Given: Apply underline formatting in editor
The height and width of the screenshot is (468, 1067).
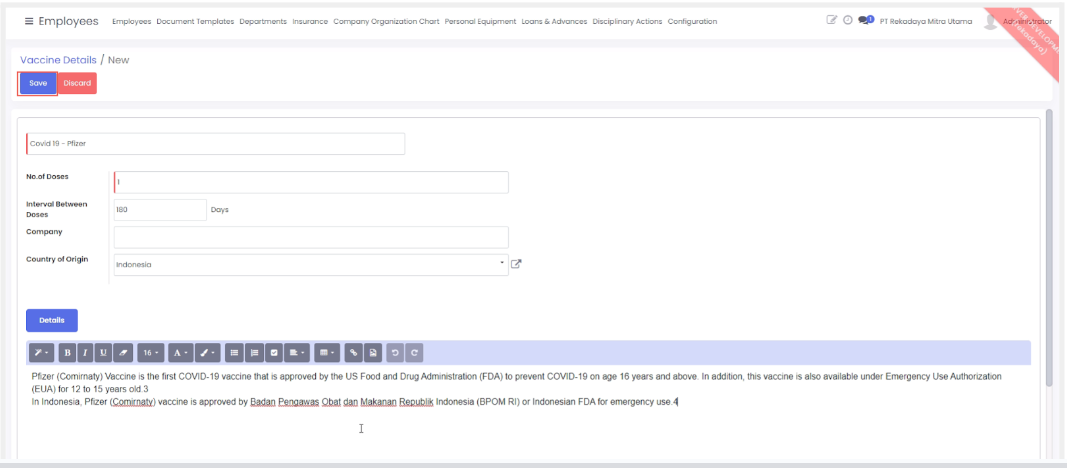Looking at the screenshot, I should 103,353.
